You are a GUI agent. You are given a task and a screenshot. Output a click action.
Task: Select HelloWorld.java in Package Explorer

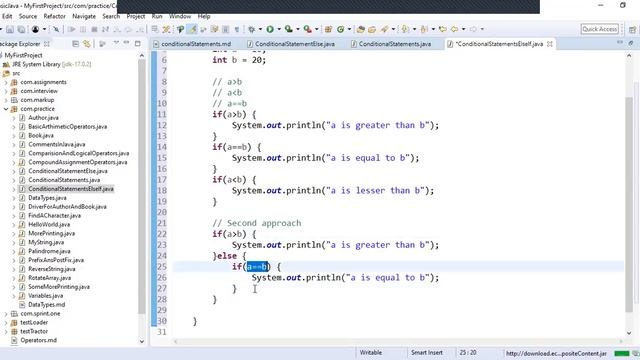[49, 224]
